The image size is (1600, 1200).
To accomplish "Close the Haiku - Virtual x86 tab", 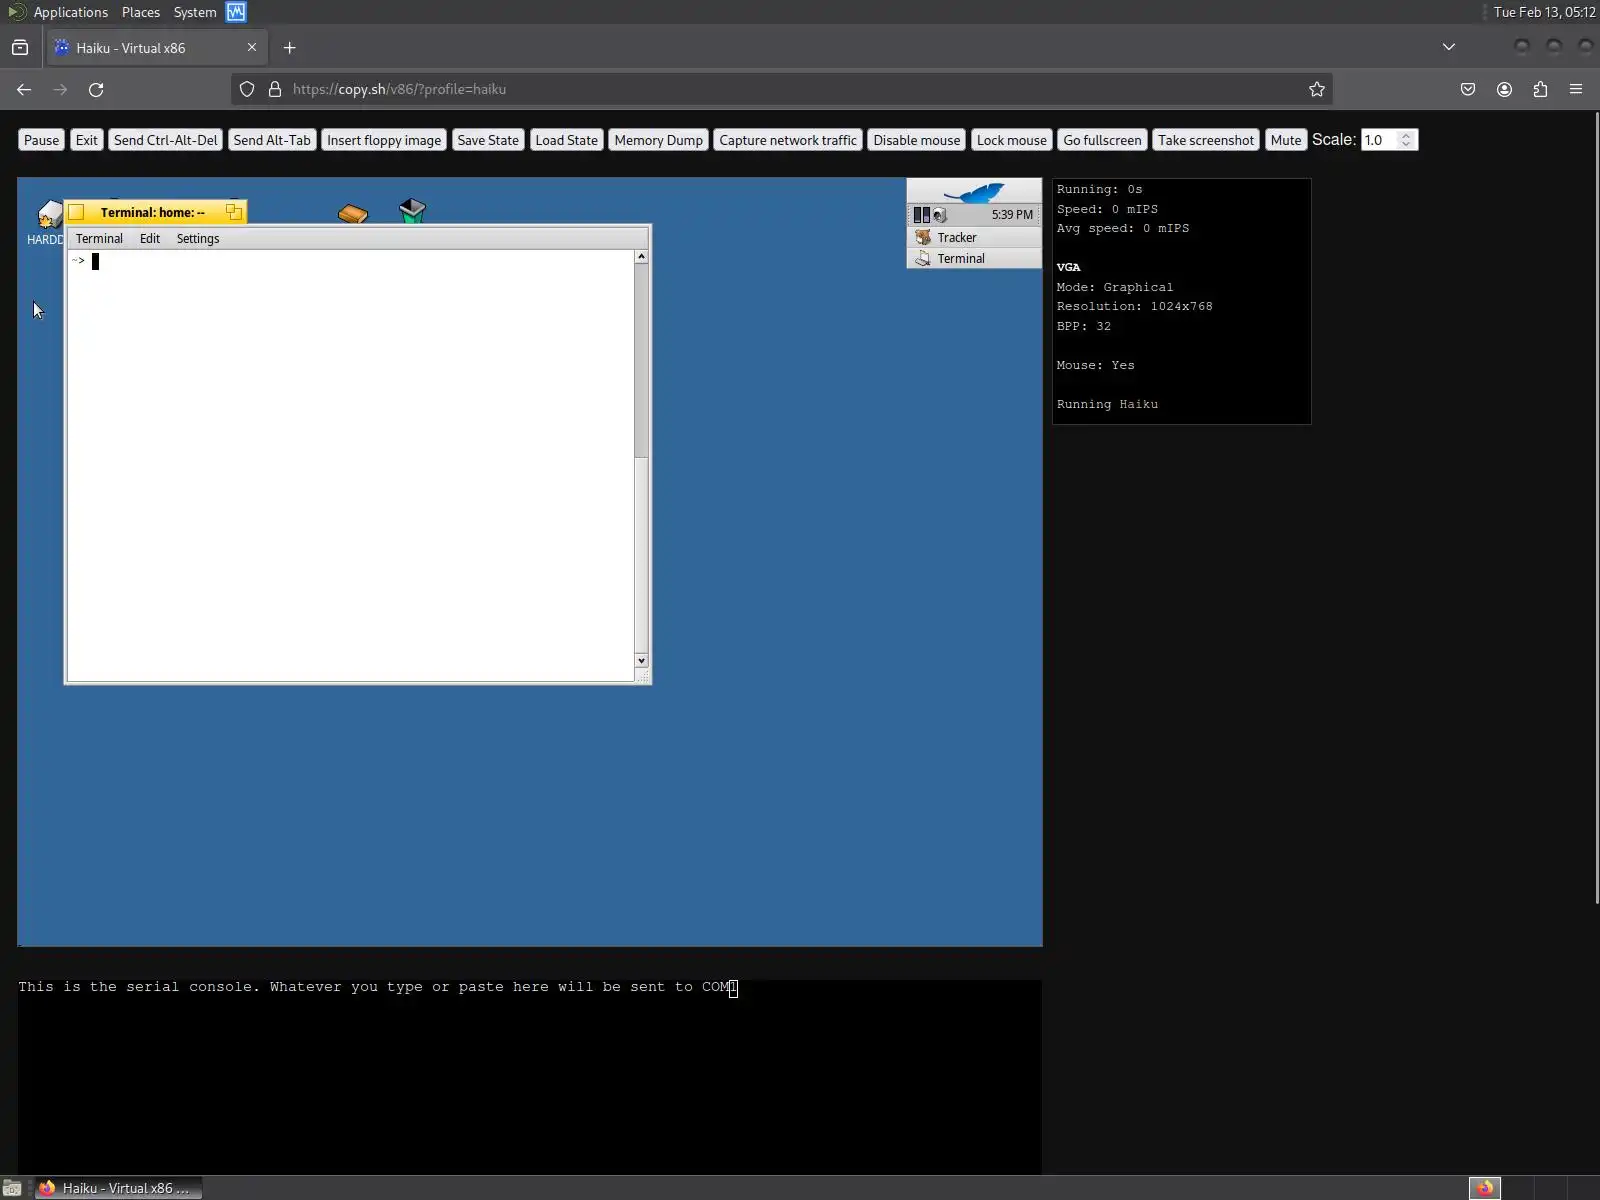I will [252, 47].
